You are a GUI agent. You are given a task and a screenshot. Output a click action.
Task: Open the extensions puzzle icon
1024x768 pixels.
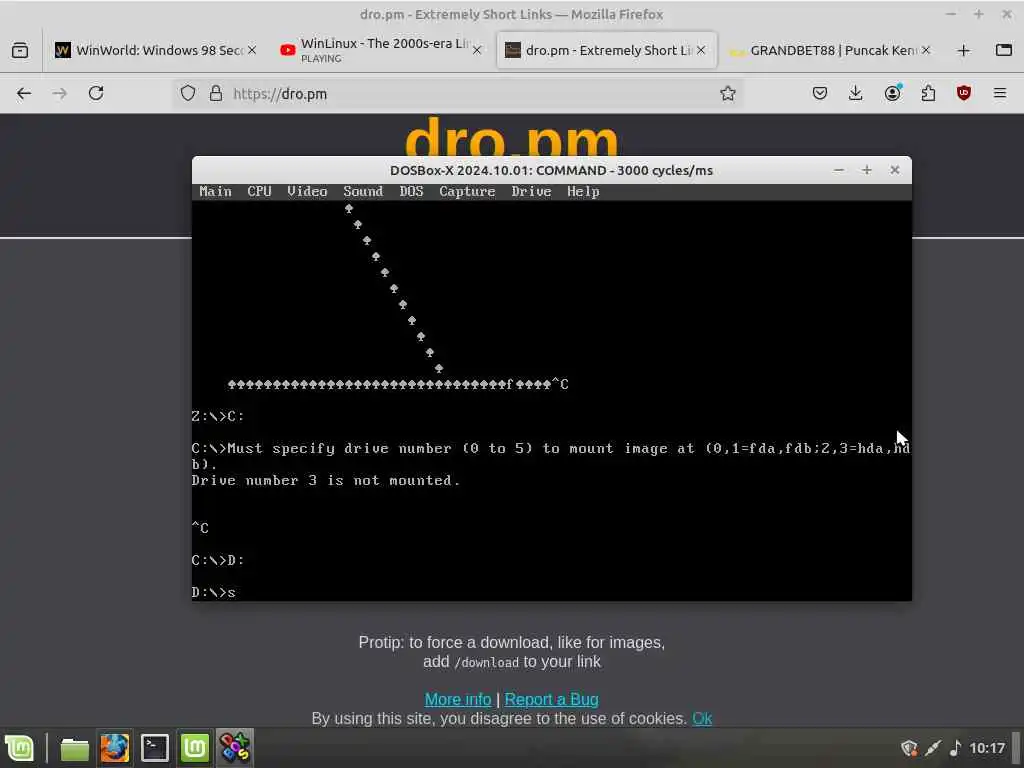[x=928, y=93]
